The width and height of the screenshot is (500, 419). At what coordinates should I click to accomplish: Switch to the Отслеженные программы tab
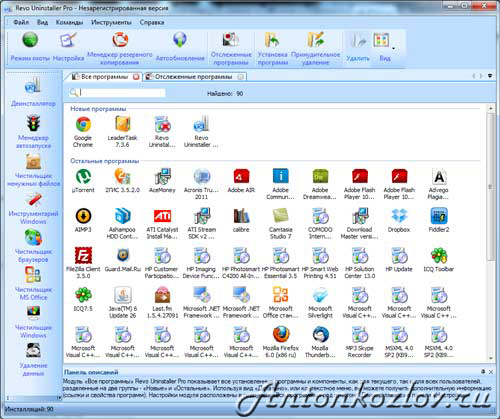[194, 77]
